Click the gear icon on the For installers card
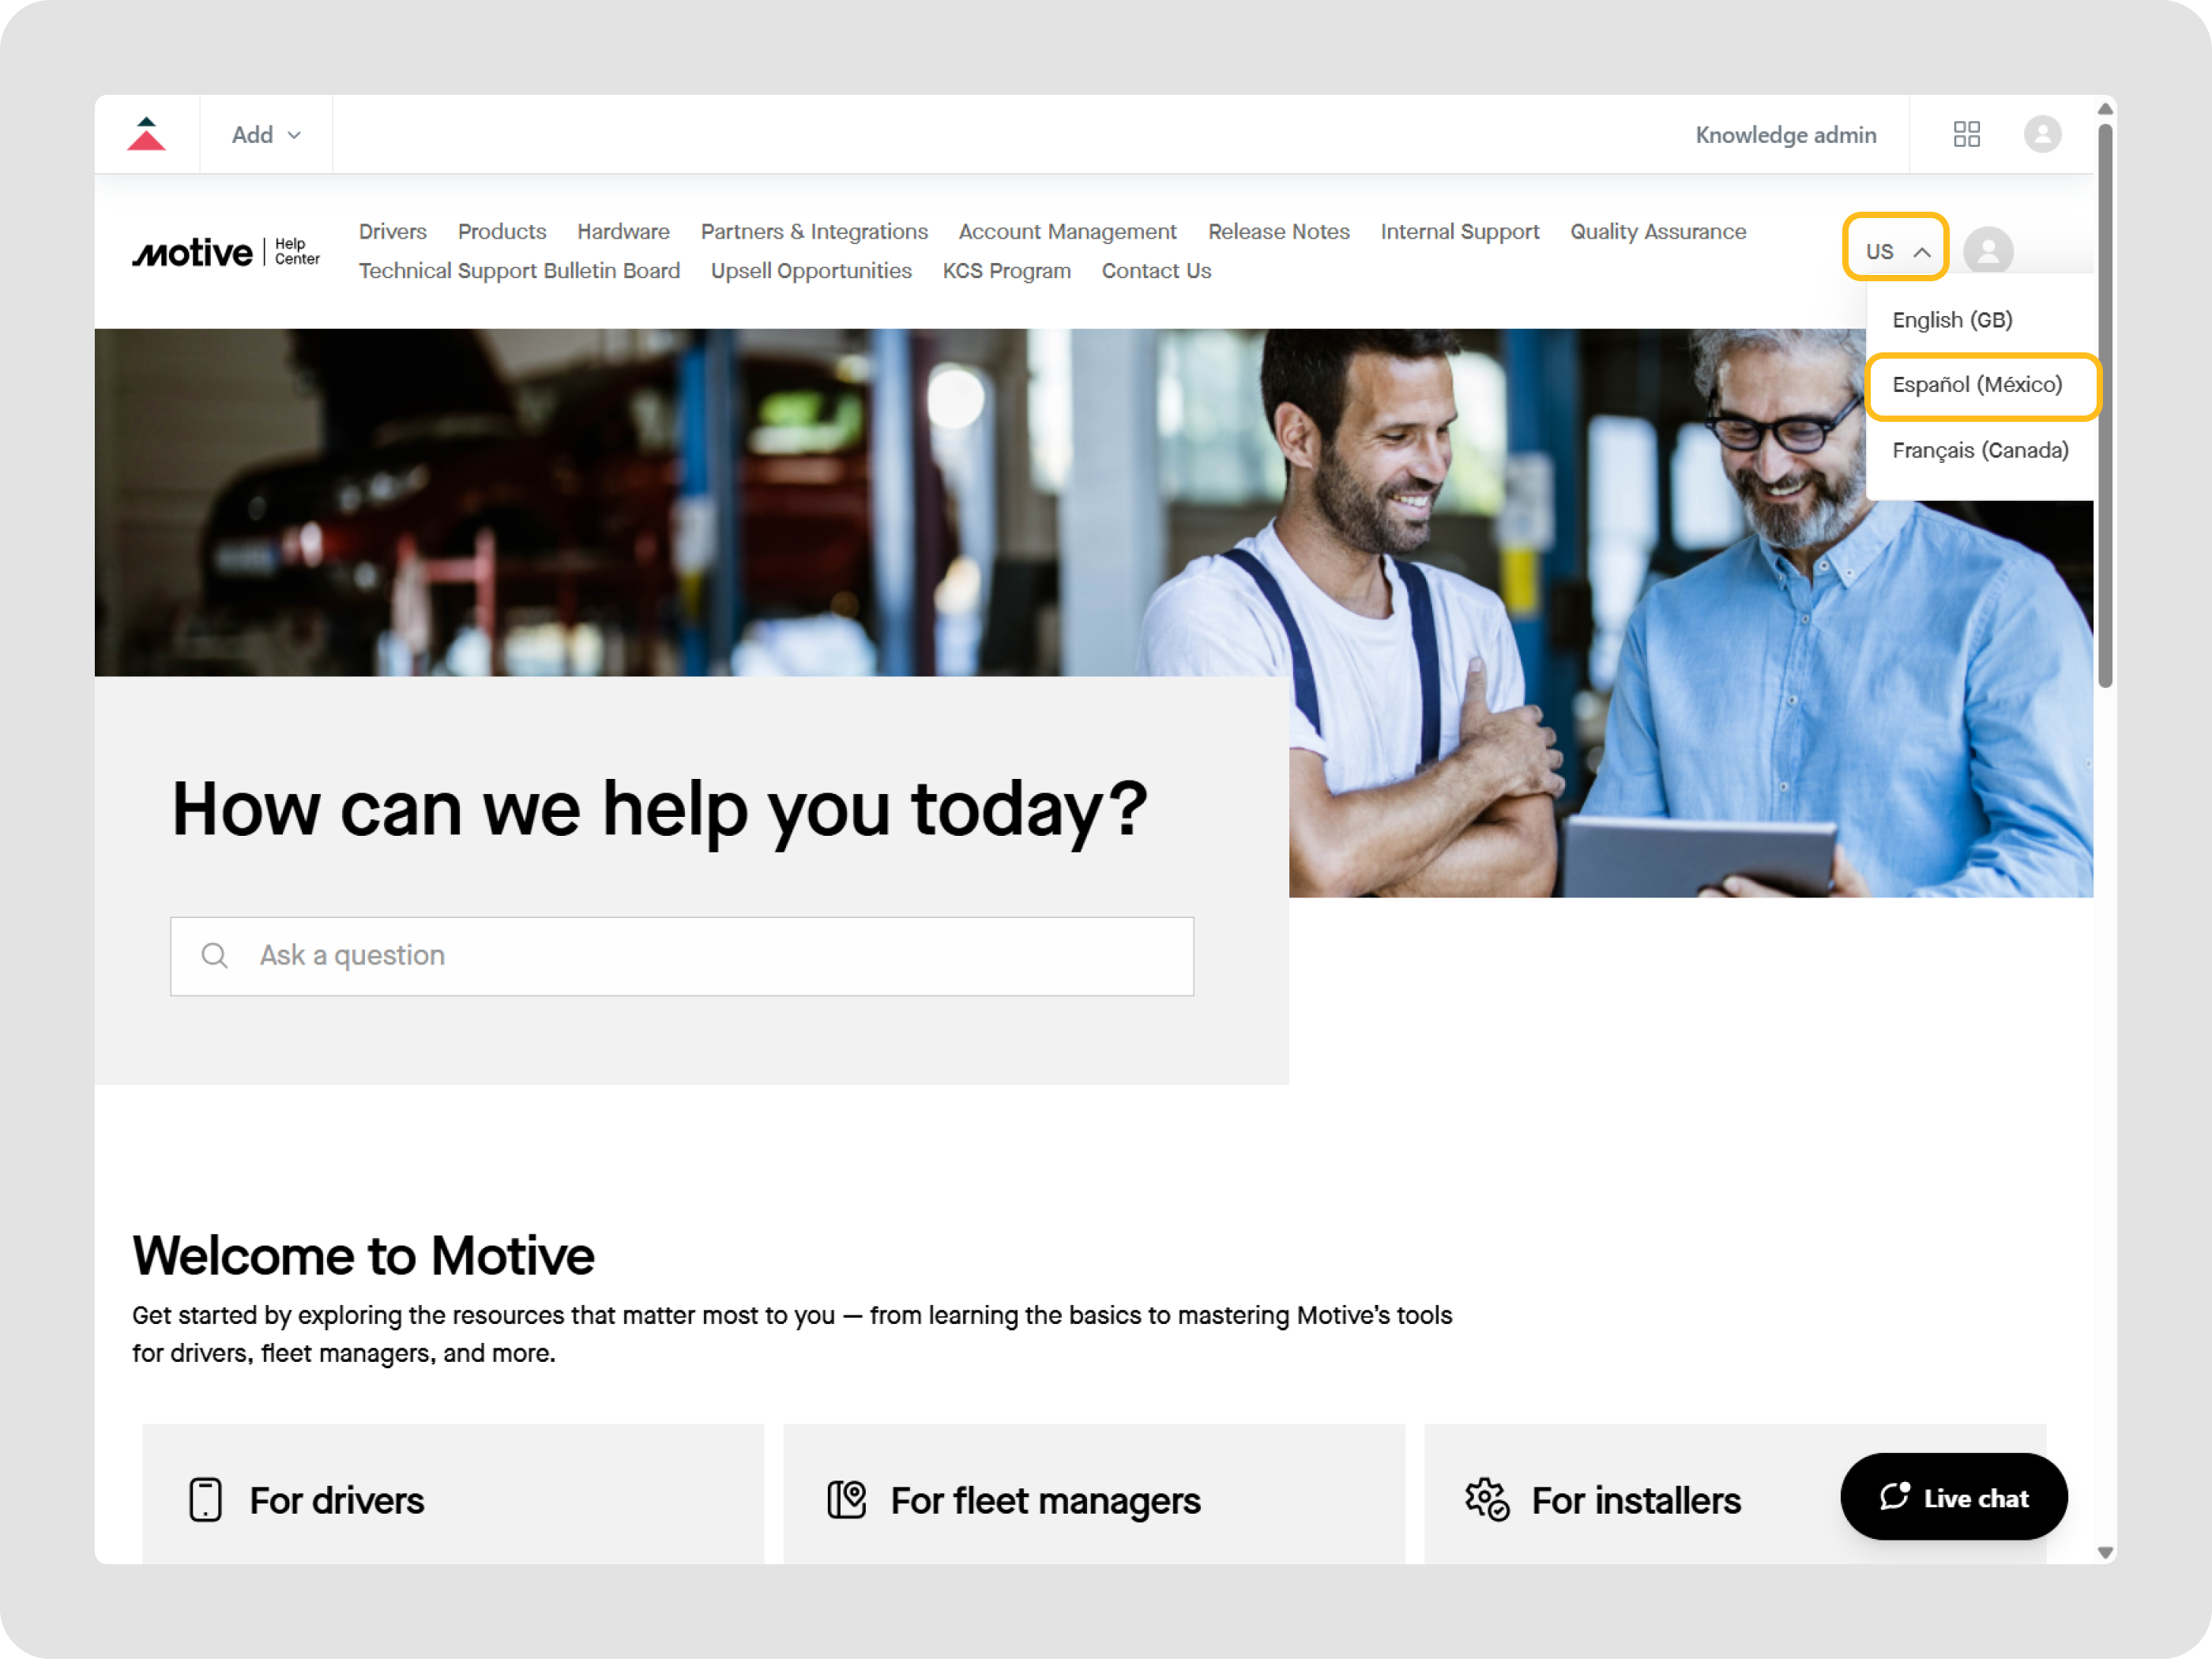This screenshot has height=1659, width=2212. coord(1486,1499)
